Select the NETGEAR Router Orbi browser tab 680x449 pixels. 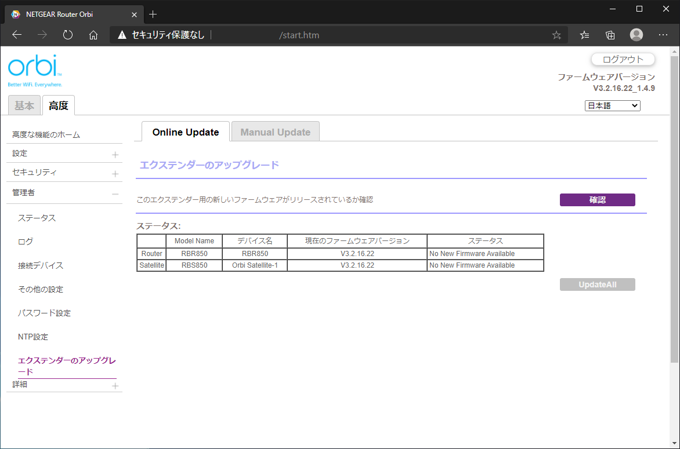tap(73, 14)
